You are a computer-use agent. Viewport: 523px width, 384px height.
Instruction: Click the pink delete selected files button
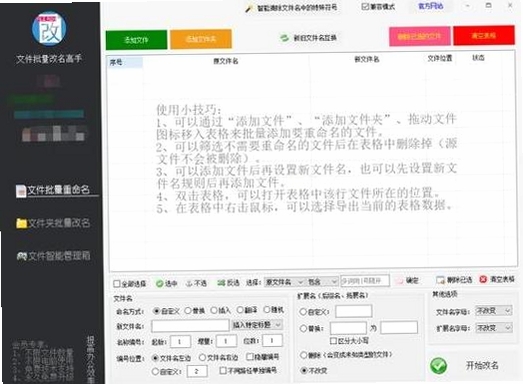coord(420,36)
